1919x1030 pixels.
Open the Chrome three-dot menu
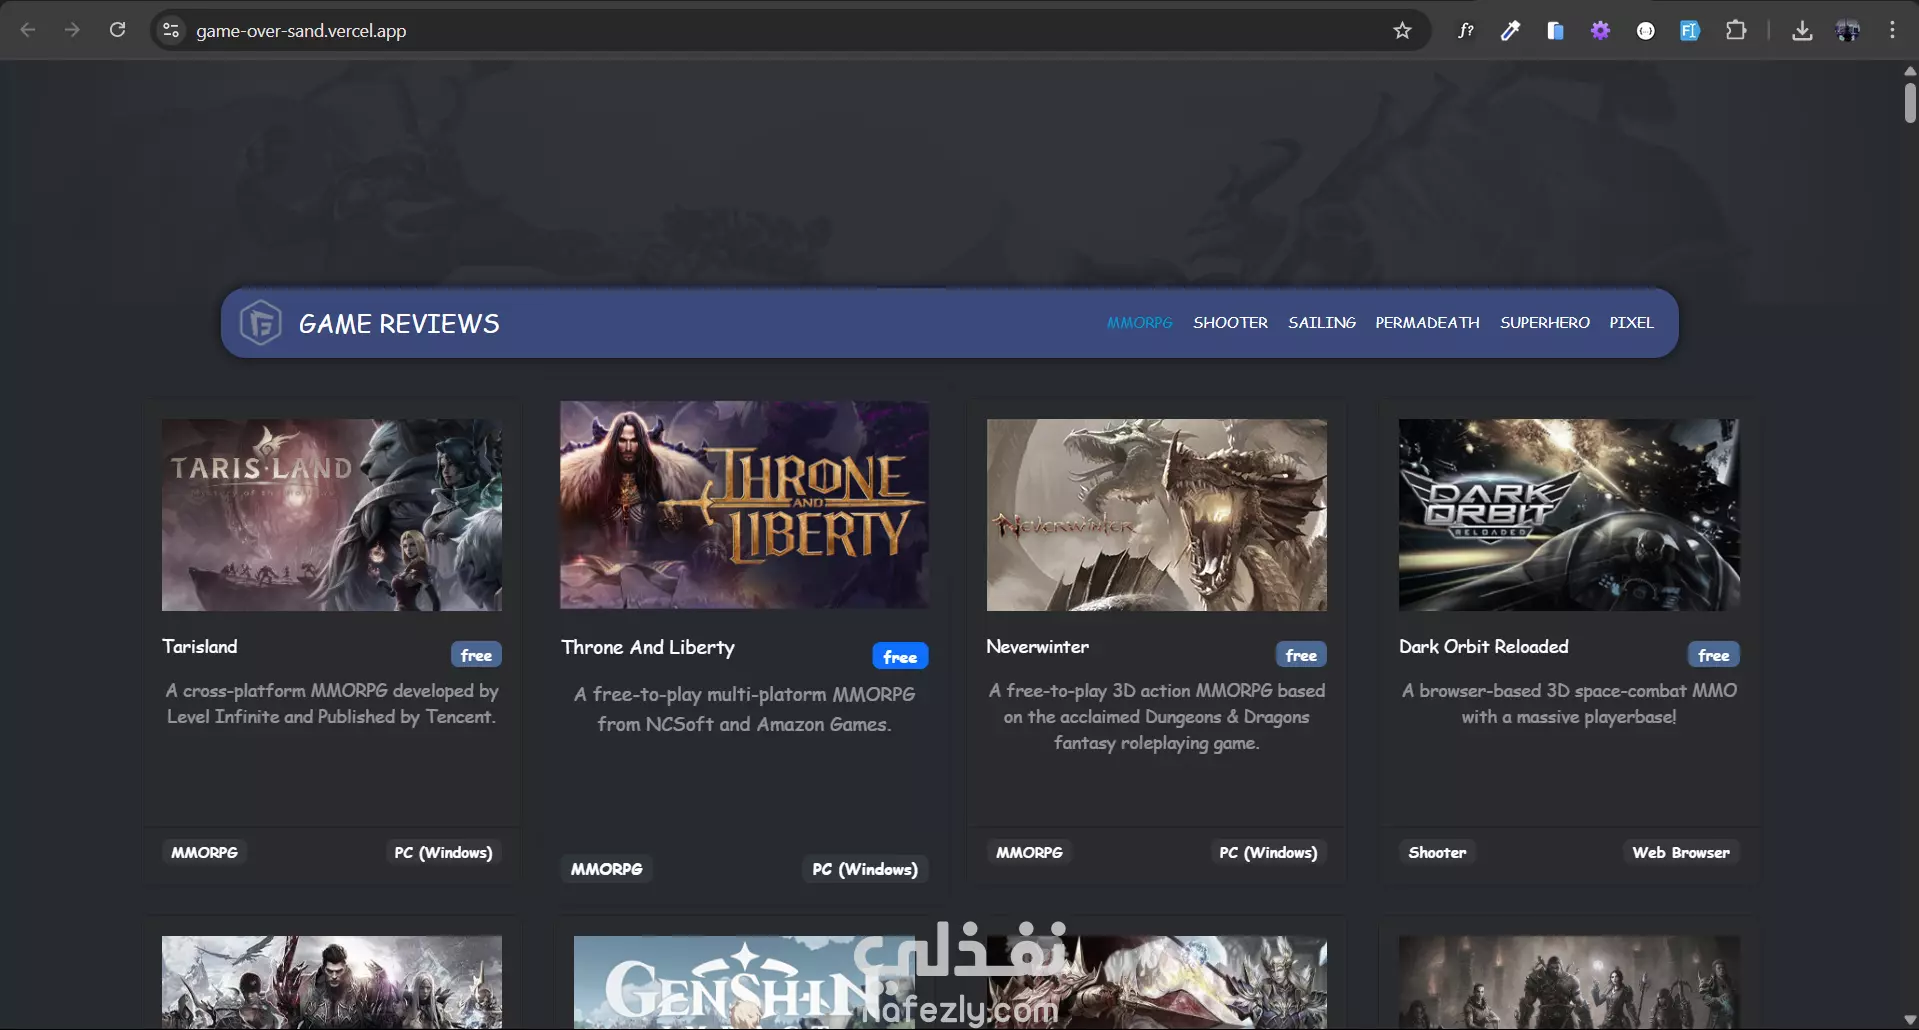1892,30
